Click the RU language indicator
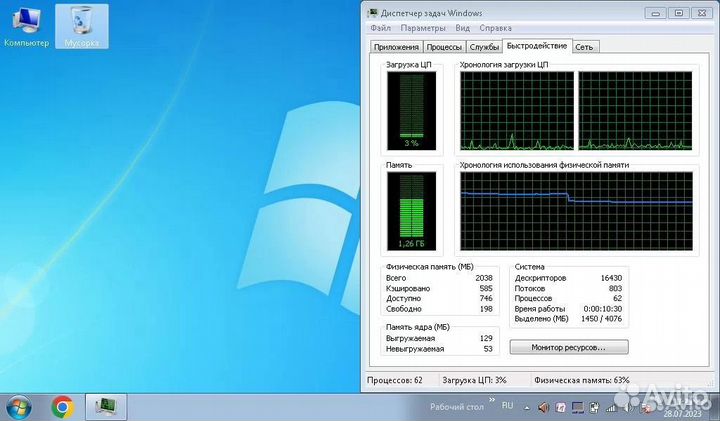Screen dimensions: 720x421 coord(507,405)
